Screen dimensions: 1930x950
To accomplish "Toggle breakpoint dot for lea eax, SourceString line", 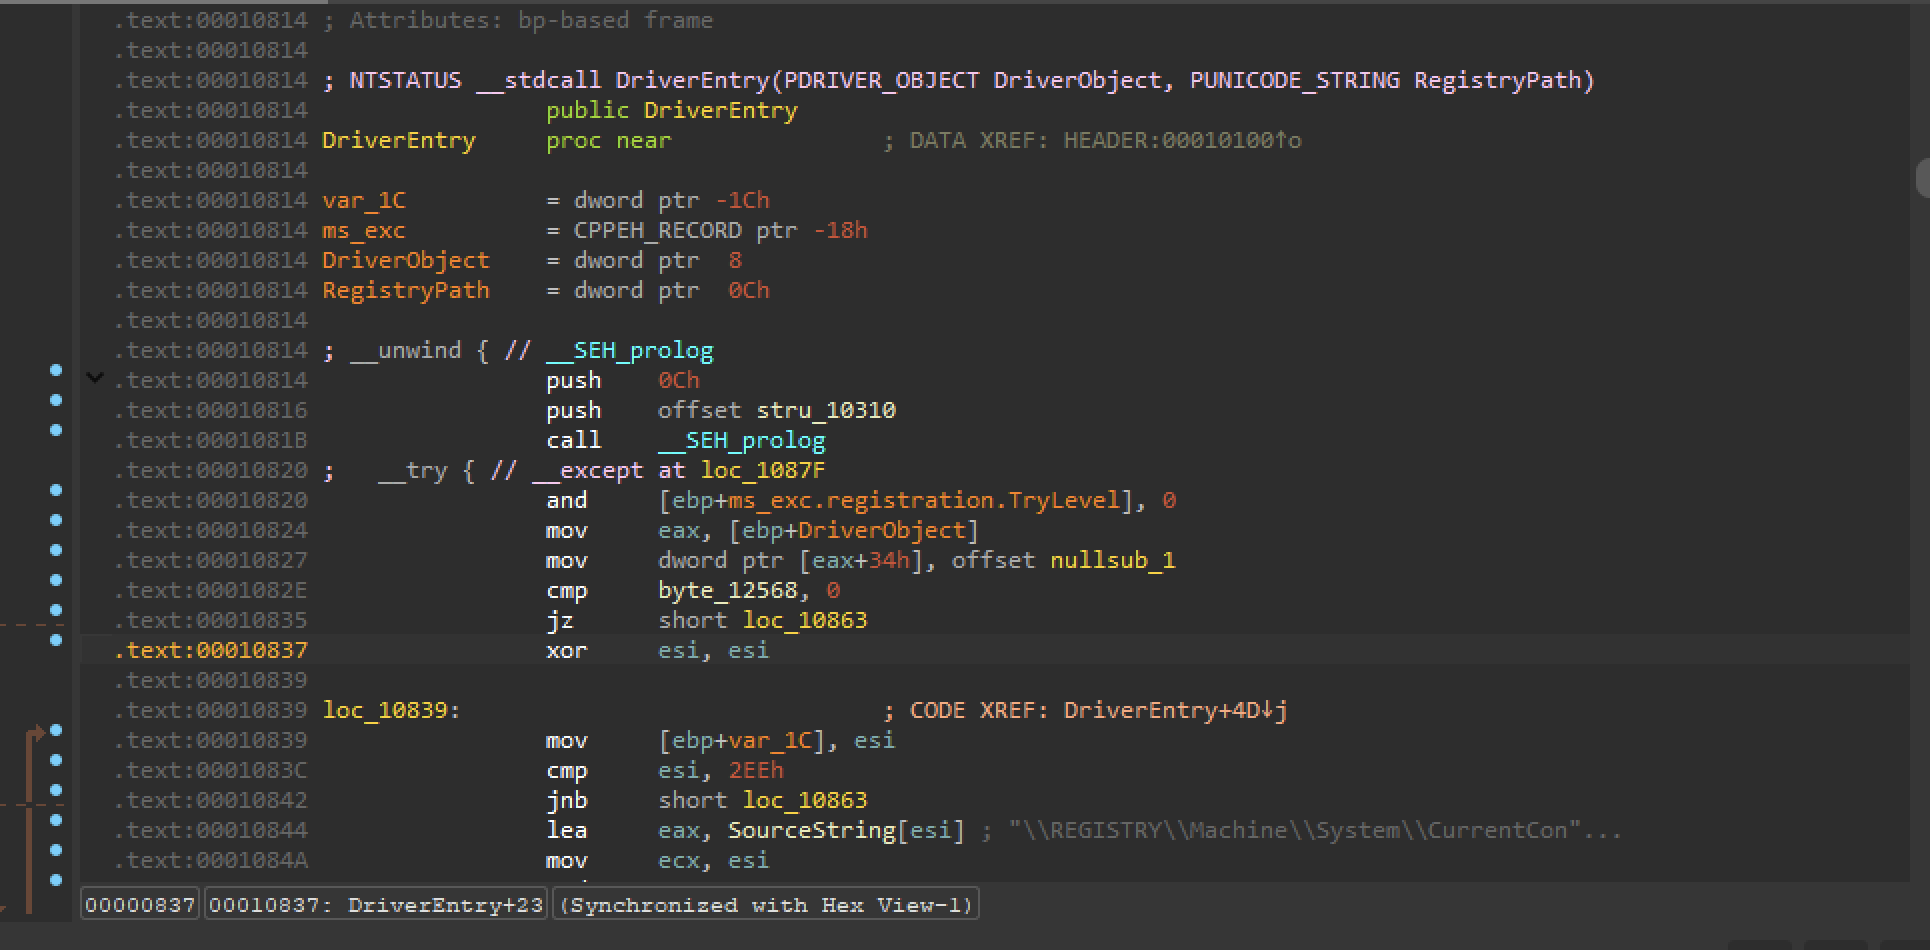I will [56, 820].
